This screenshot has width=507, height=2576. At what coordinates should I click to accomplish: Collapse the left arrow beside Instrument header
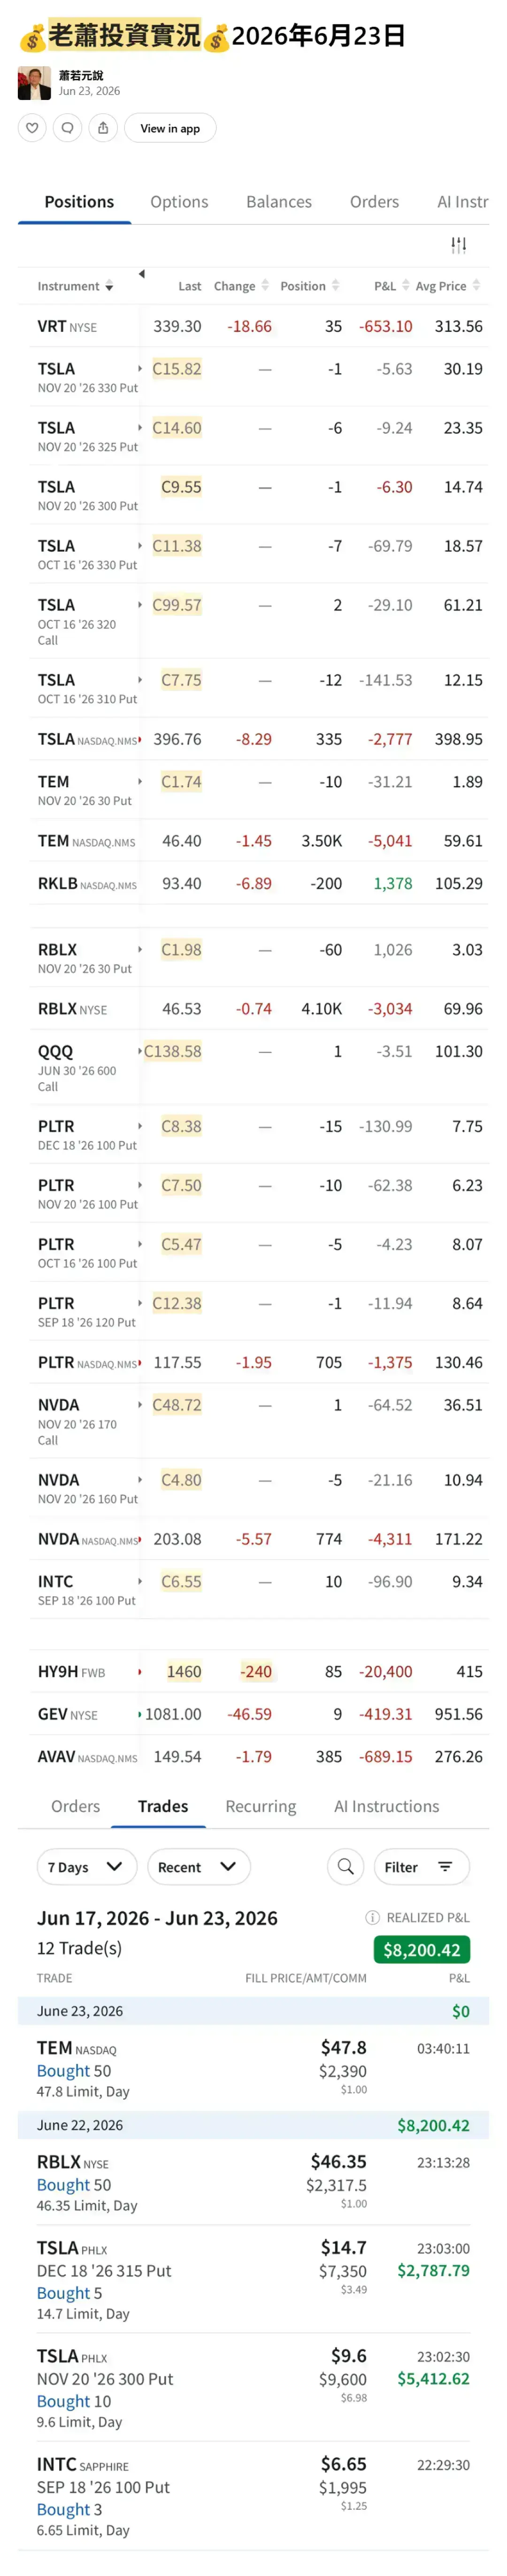[x=141, y=274]
